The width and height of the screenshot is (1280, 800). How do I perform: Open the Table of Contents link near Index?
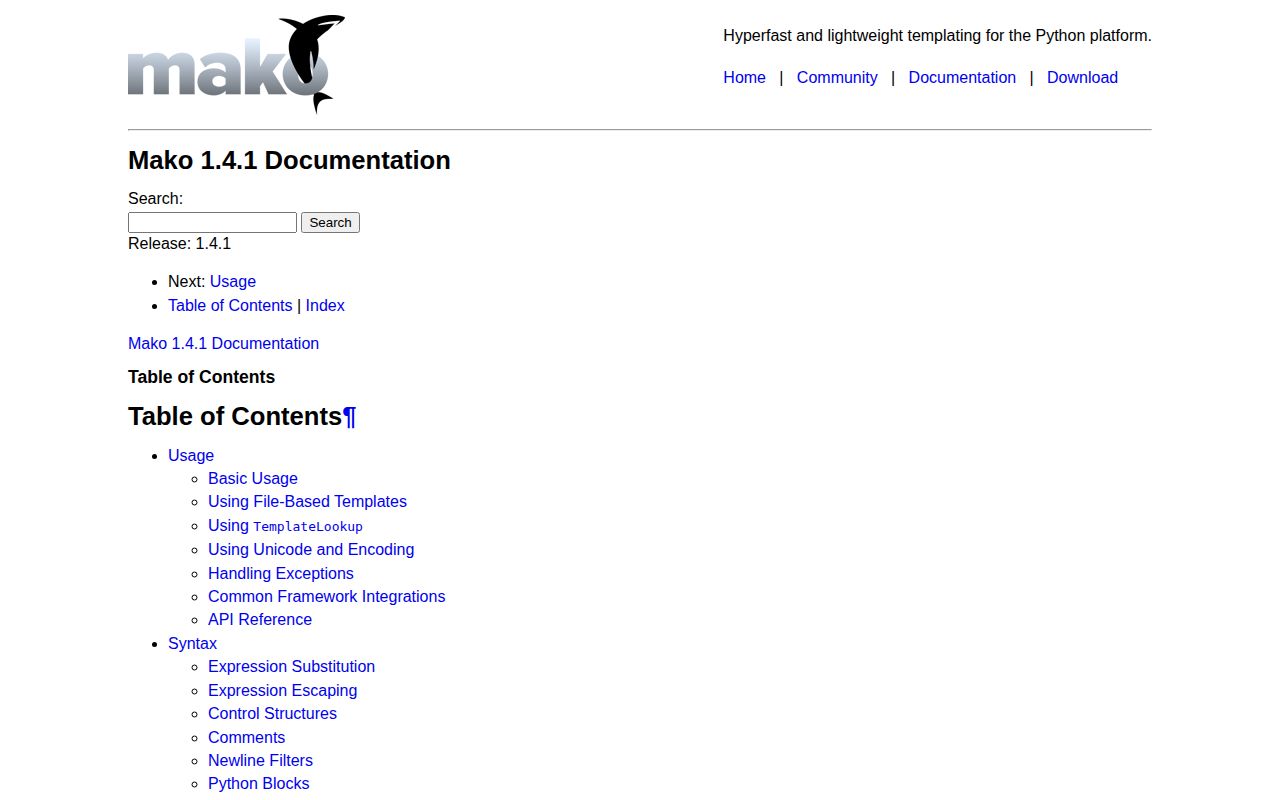click(x=230, y=305)
